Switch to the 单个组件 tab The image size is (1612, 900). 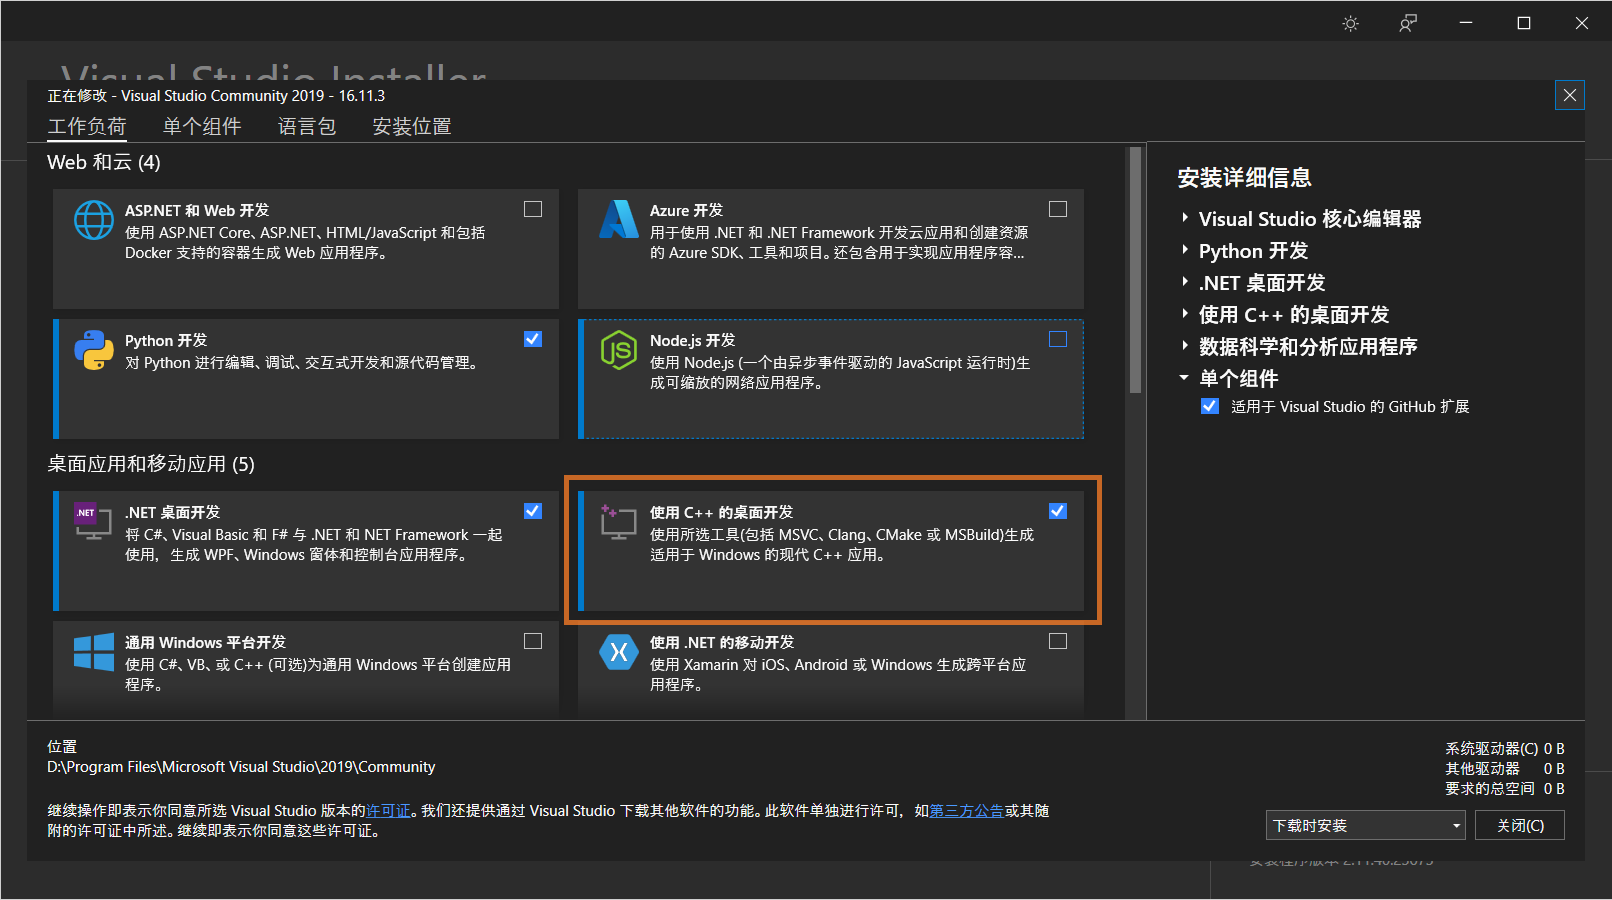coord(202,126)
